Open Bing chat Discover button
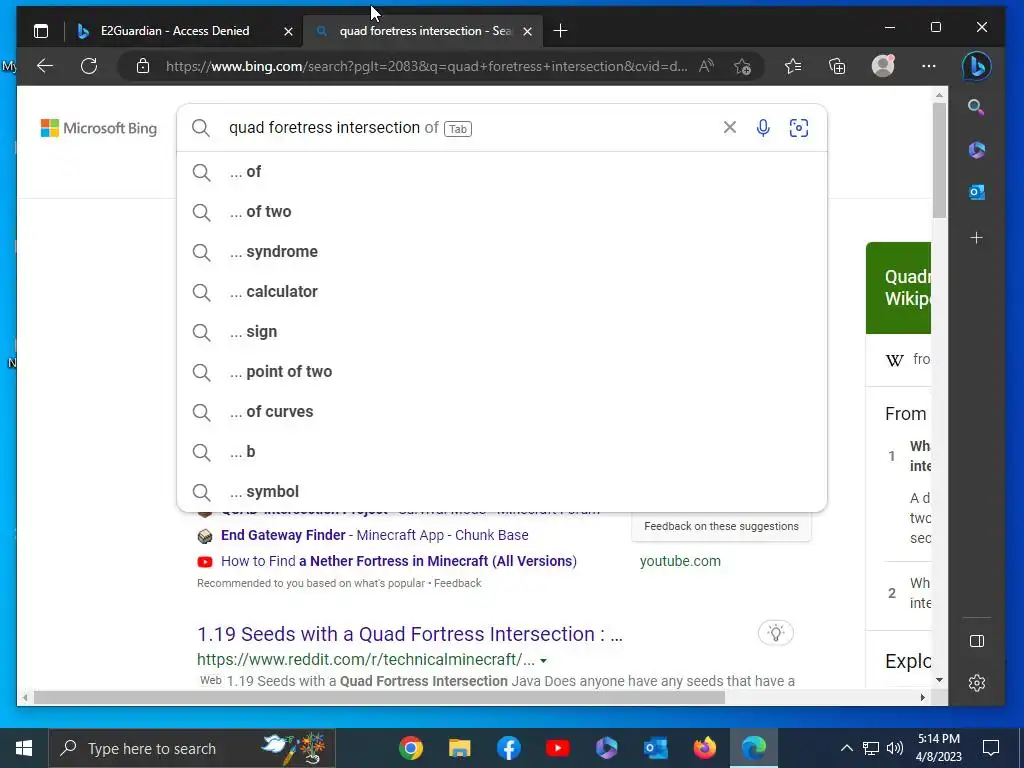Viewport: 1024px width, 768px height. coord(977,66)
